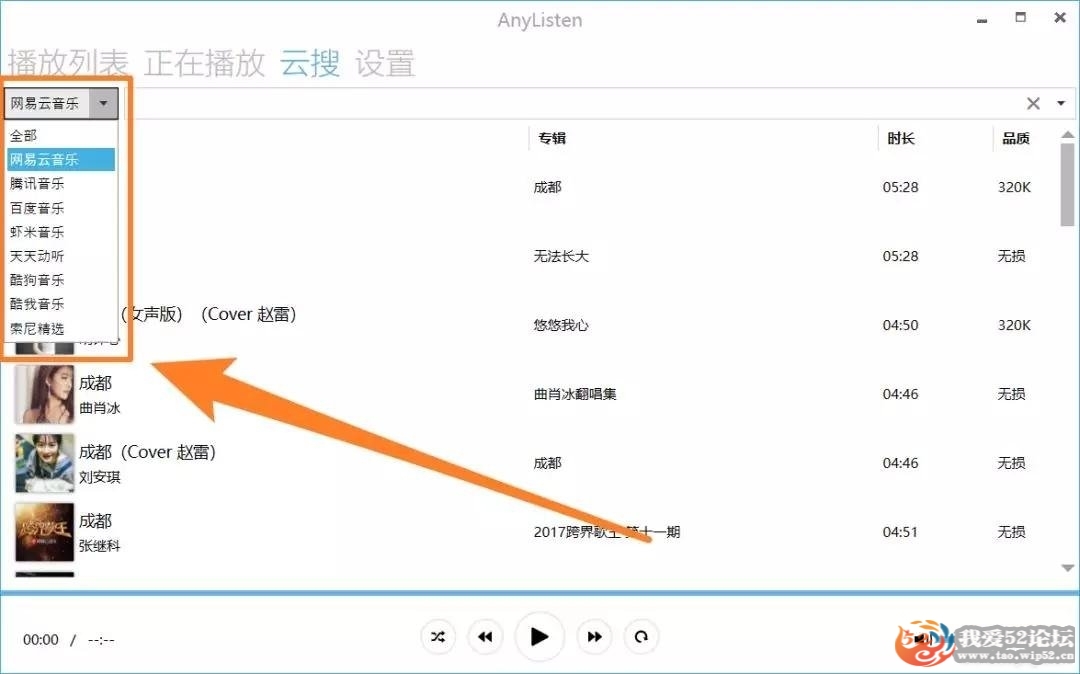The width and height of the screenshot is (1080, 674).
Task: Skip to the previous track
Action: click(x=485, y=637)
